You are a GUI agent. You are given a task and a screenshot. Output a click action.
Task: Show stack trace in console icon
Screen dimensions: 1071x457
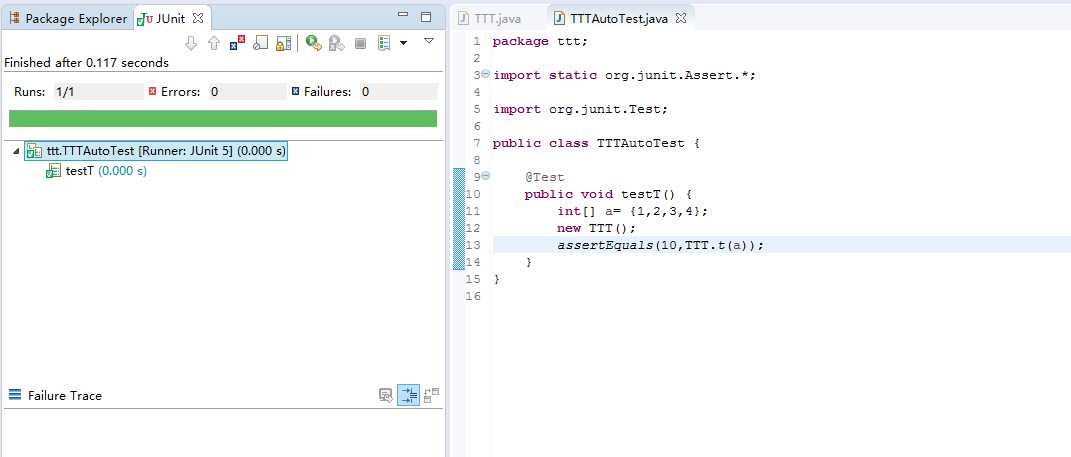[386, 395]
